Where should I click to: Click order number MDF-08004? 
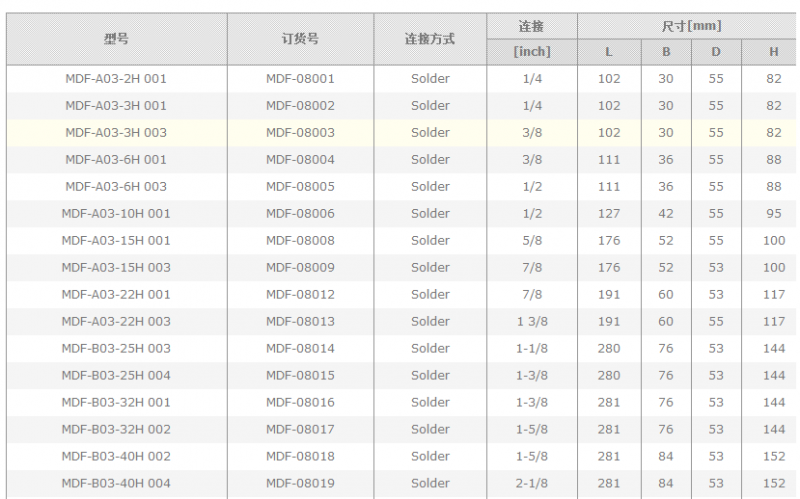pos(300,159)
